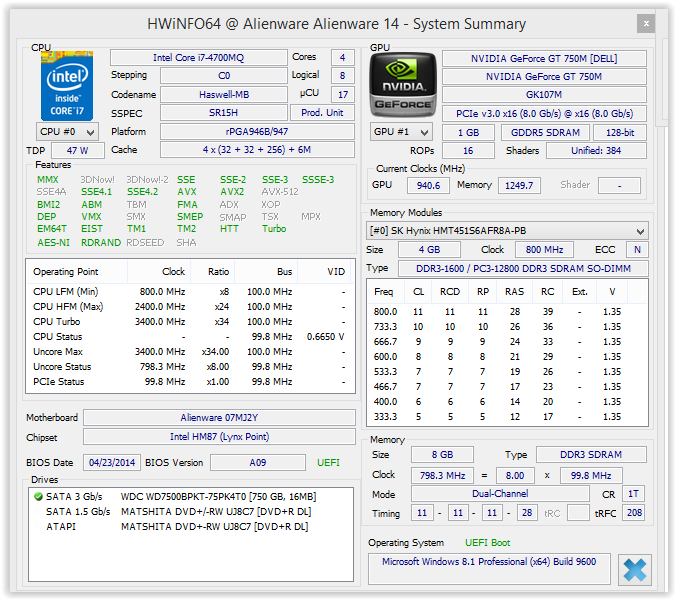Click the GPU clock value 940.6
This screenshot has width=676, height=600.
click(x=428, y=185)
